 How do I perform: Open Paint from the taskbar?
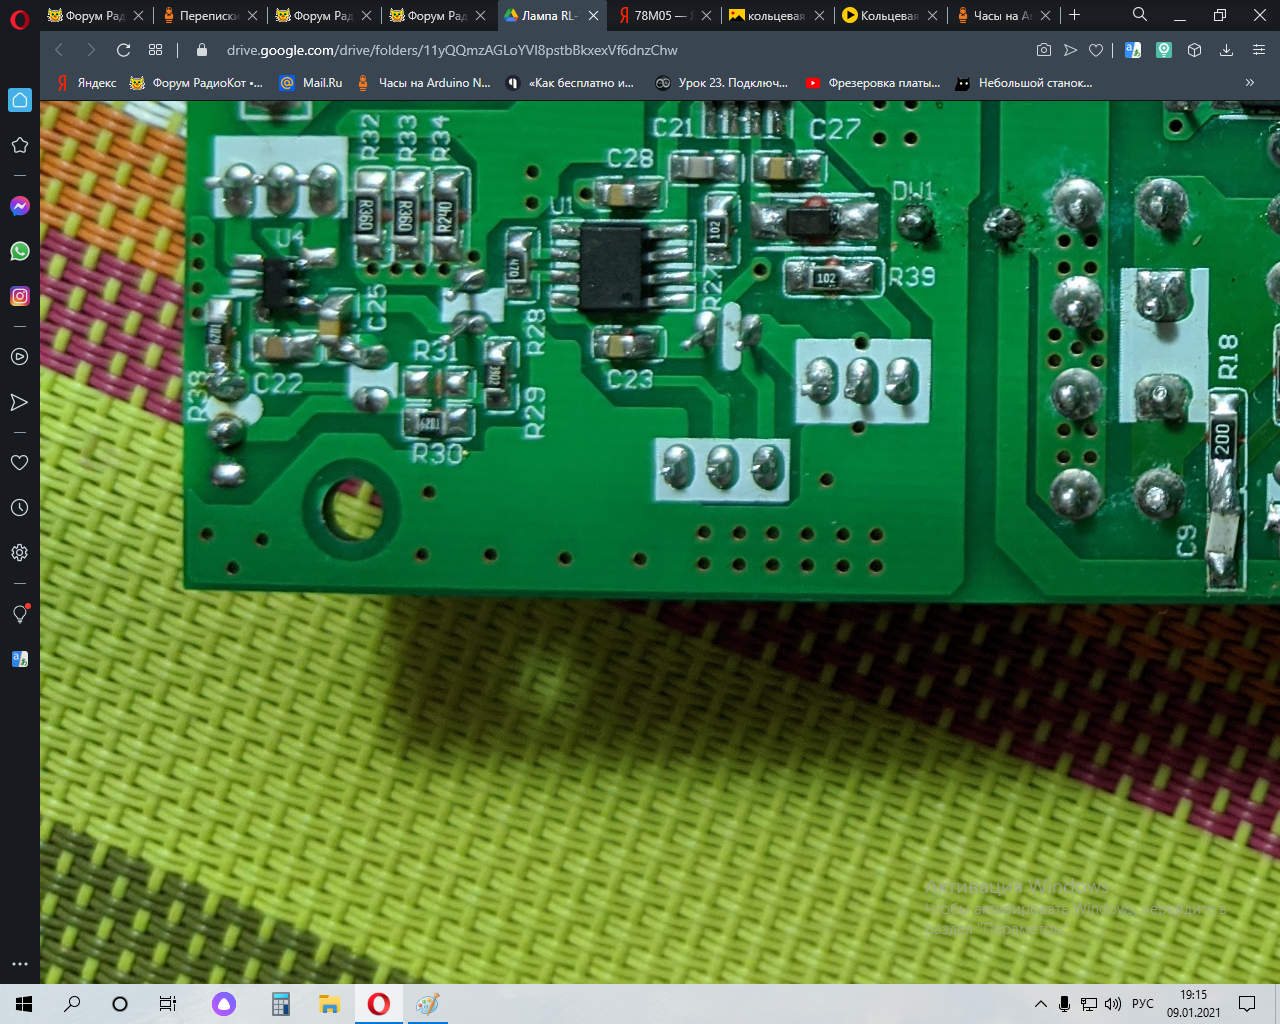tap(427, 1004)
